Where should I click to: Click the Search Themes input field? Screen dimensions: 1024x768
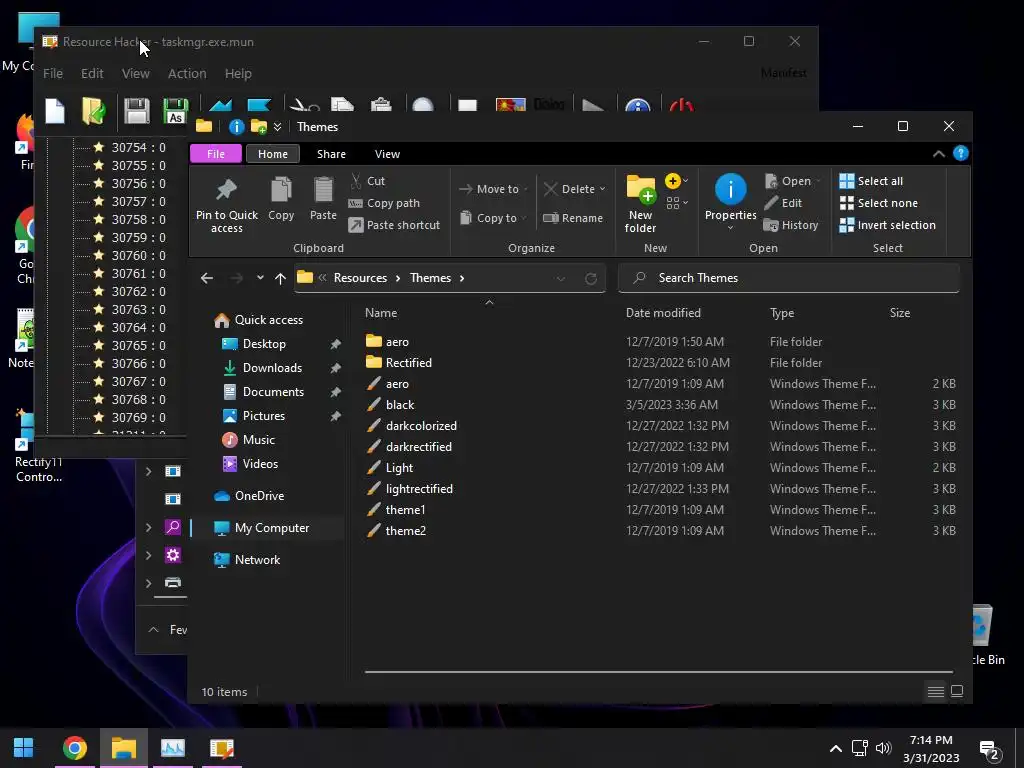789,278
